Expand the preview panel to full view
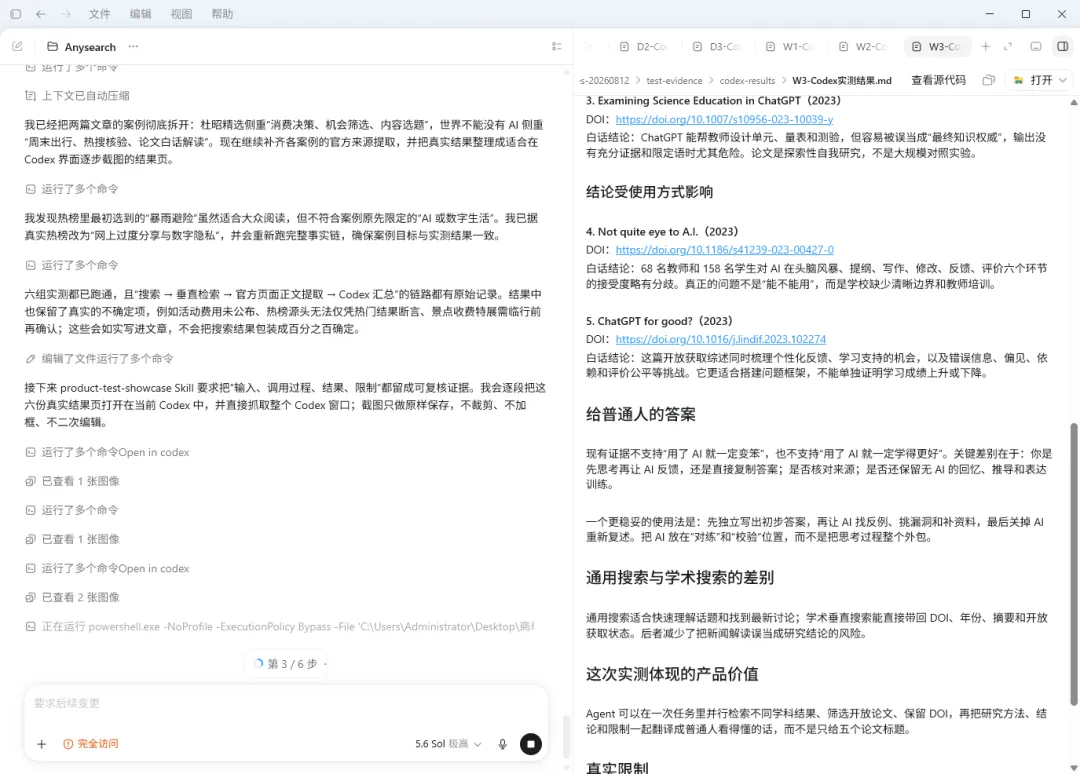The image size is (1080, 774). click(x=1008, y=46)
